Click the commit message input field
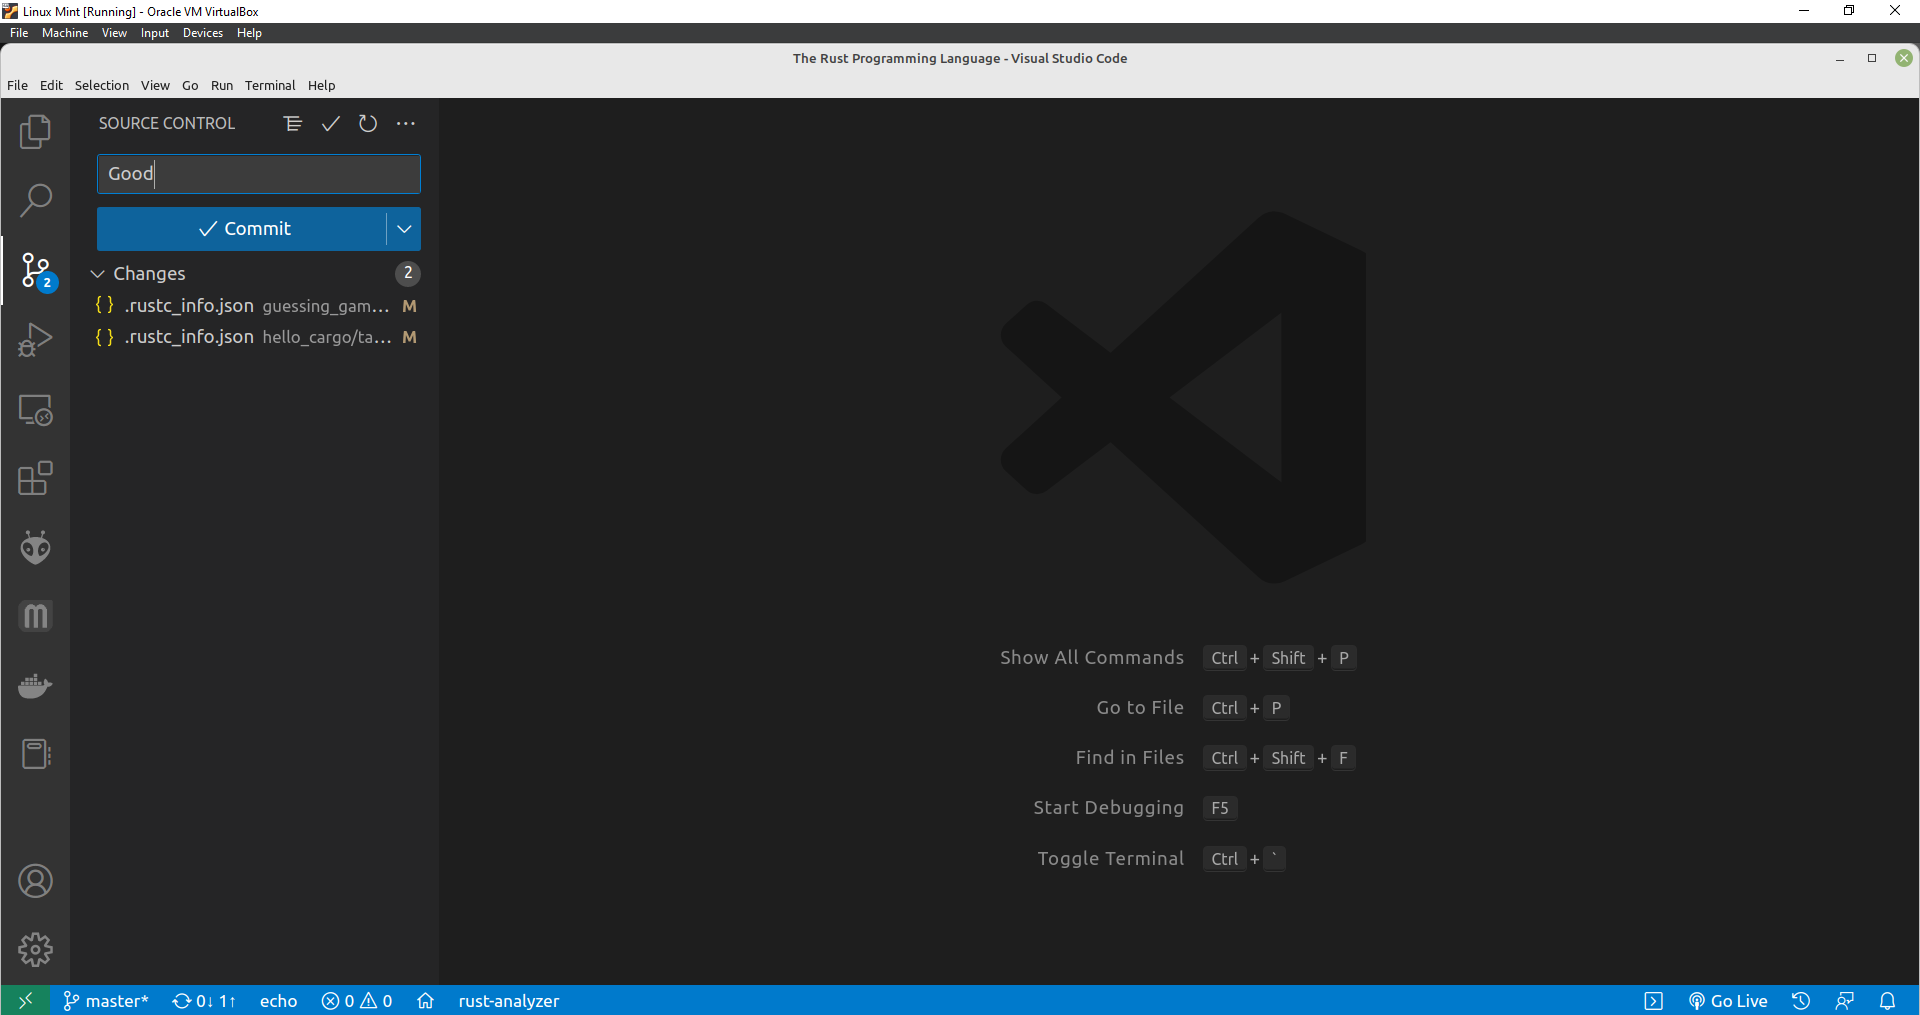1920x1015 pixels. (259, 174)
